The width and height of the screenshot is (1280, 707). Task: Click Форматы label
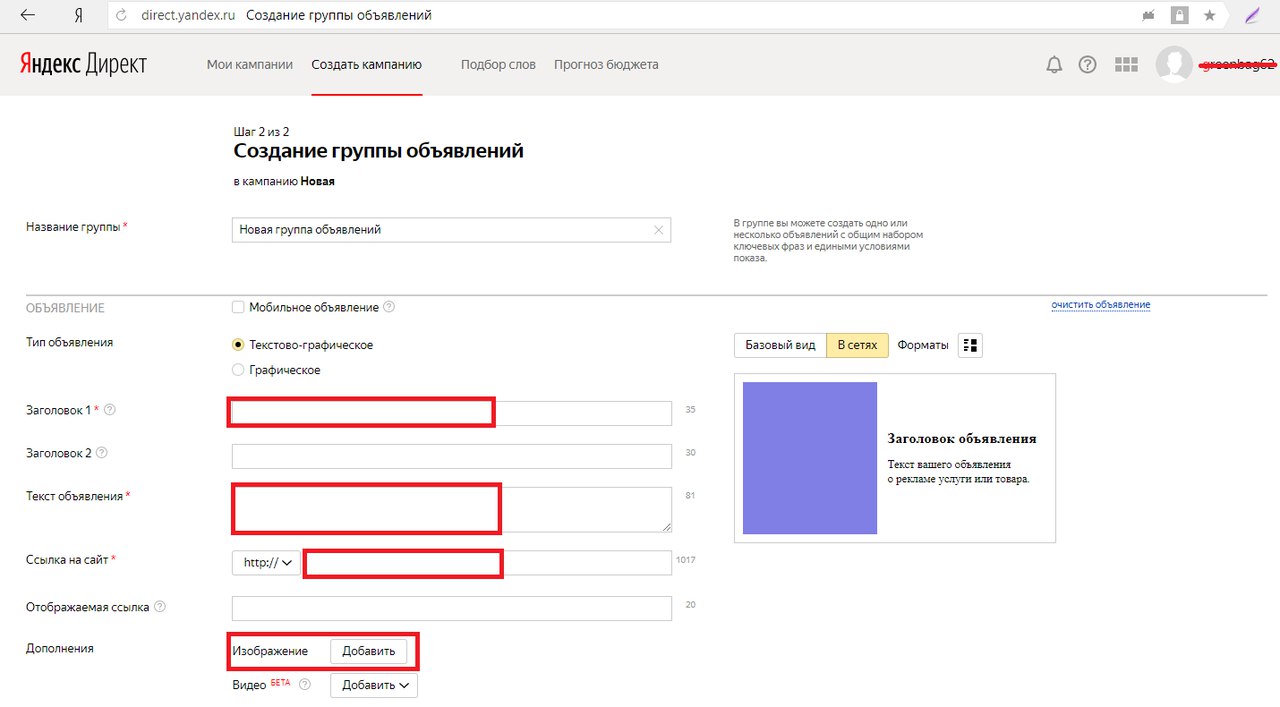[923, 345]
